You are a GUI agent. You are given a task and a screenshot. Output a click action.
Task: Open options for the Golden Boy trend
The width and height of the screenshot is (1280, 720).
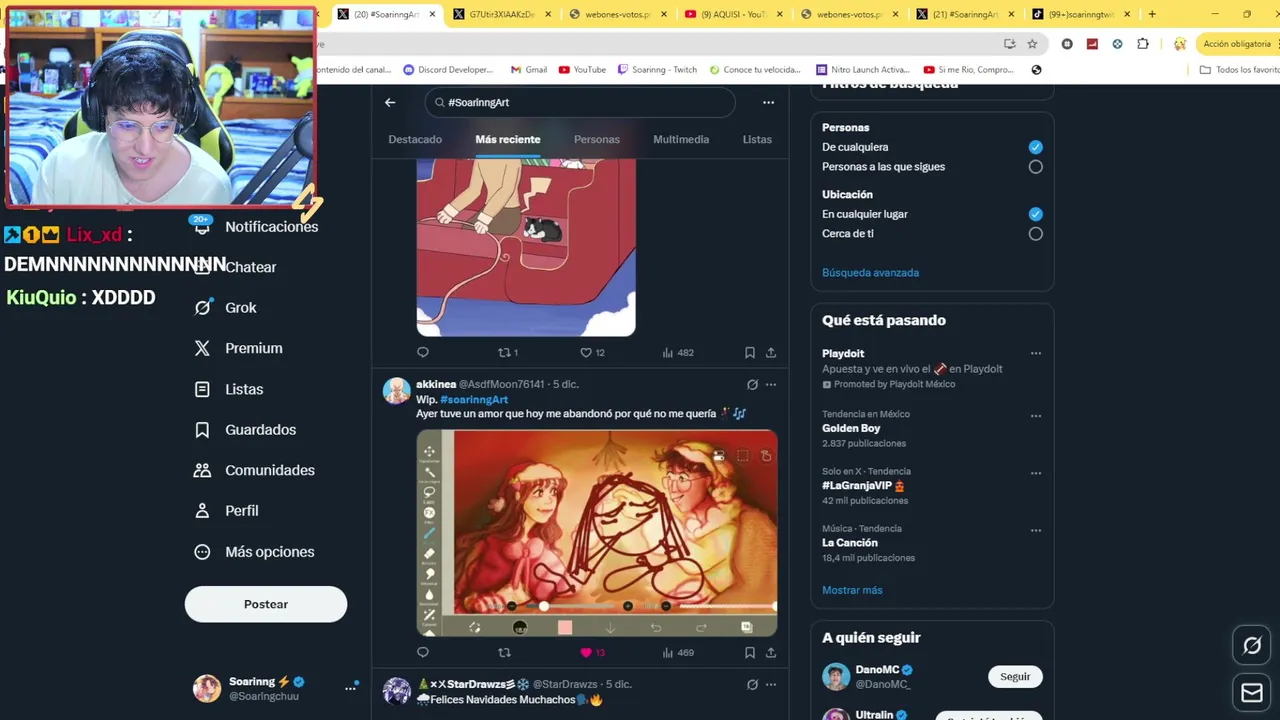1036,416
